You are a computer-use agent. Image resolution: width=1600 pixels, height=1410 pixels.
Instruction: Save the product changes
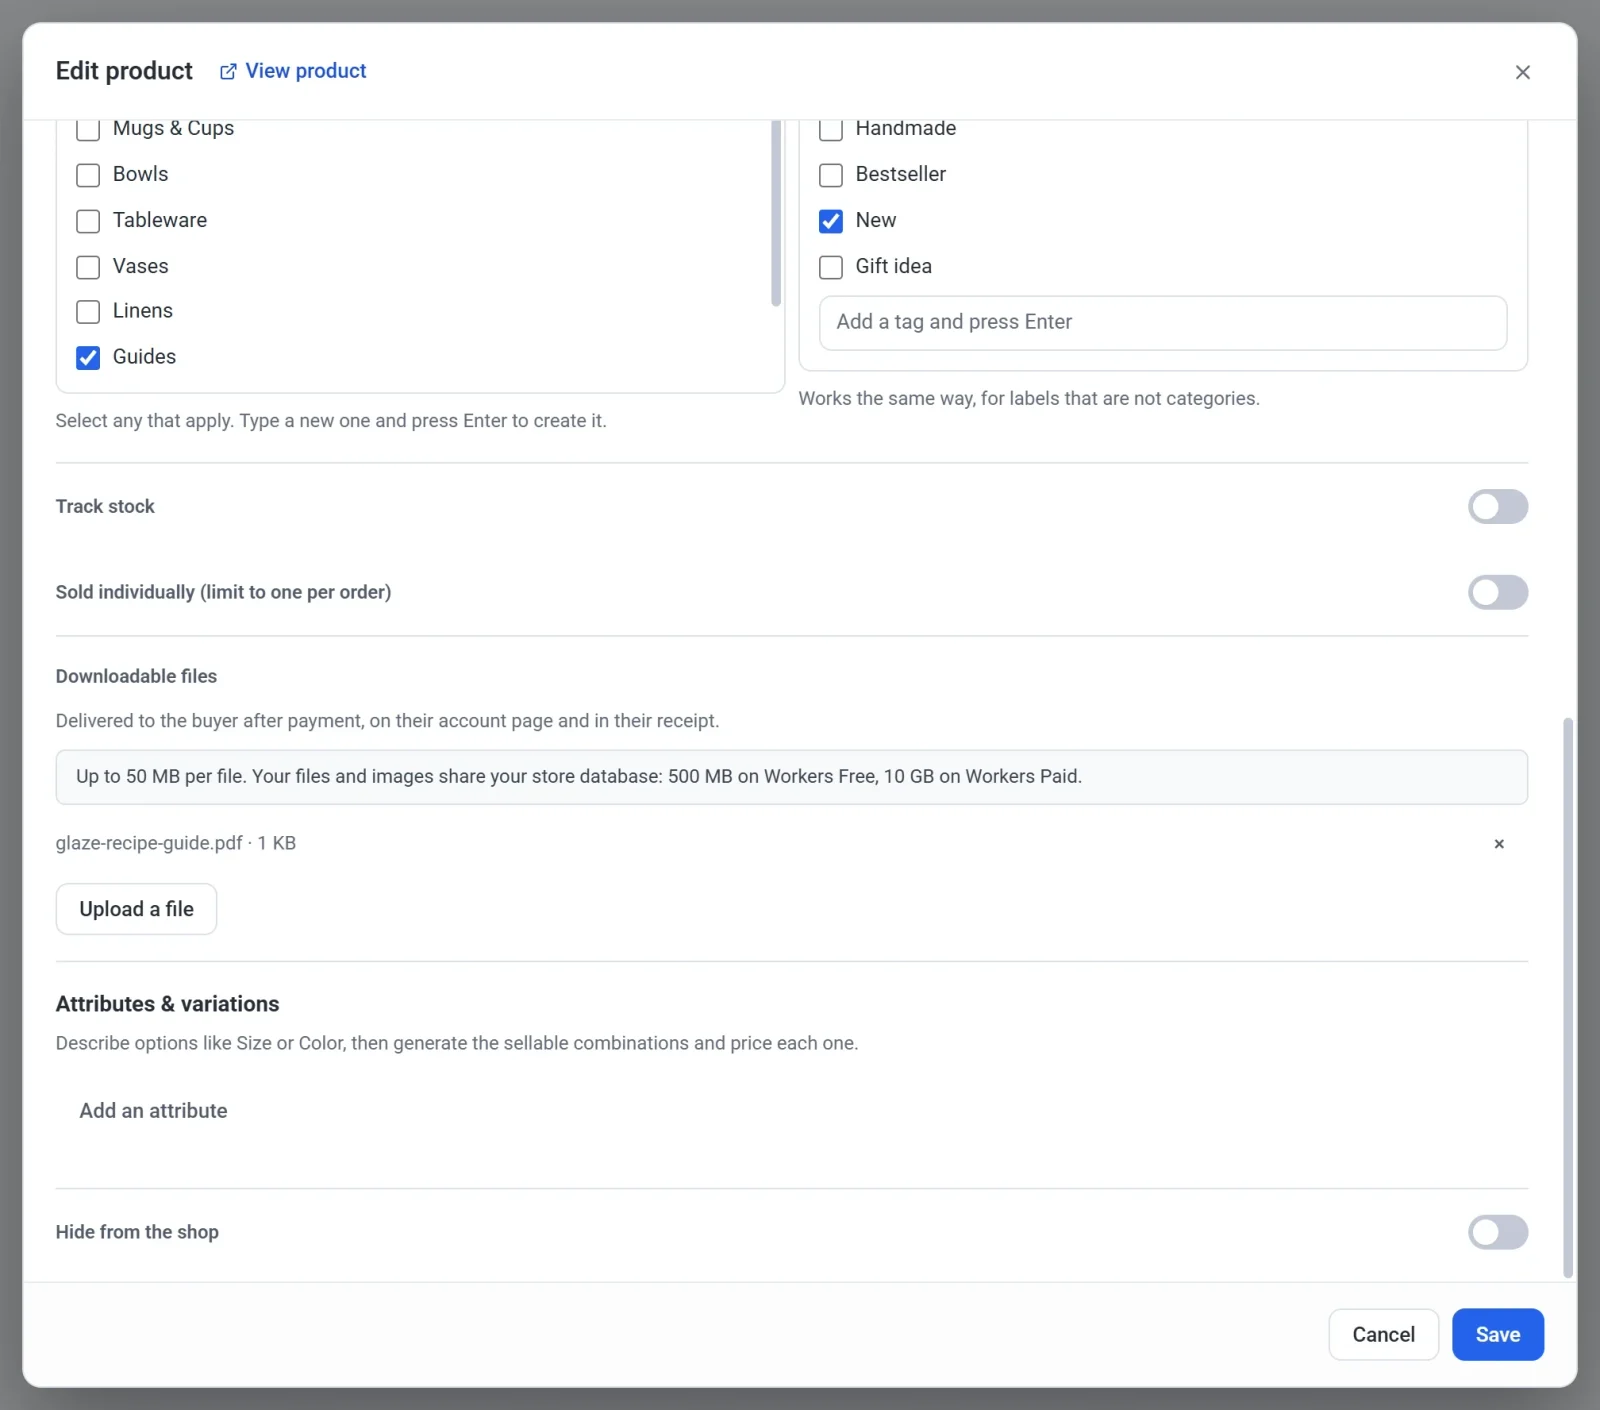pos(1497,1334)
